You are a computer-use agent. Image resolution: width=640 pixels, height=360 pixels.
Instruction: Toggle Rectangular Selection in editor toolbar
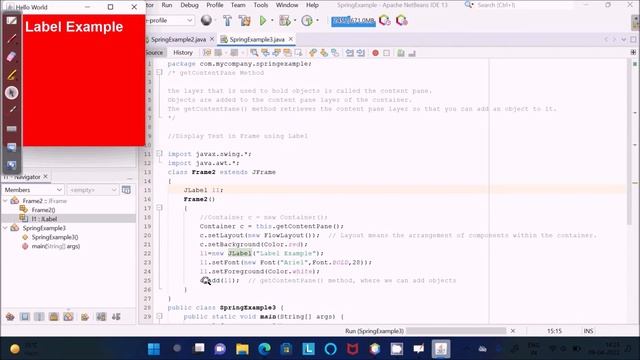tap(298, 53)
